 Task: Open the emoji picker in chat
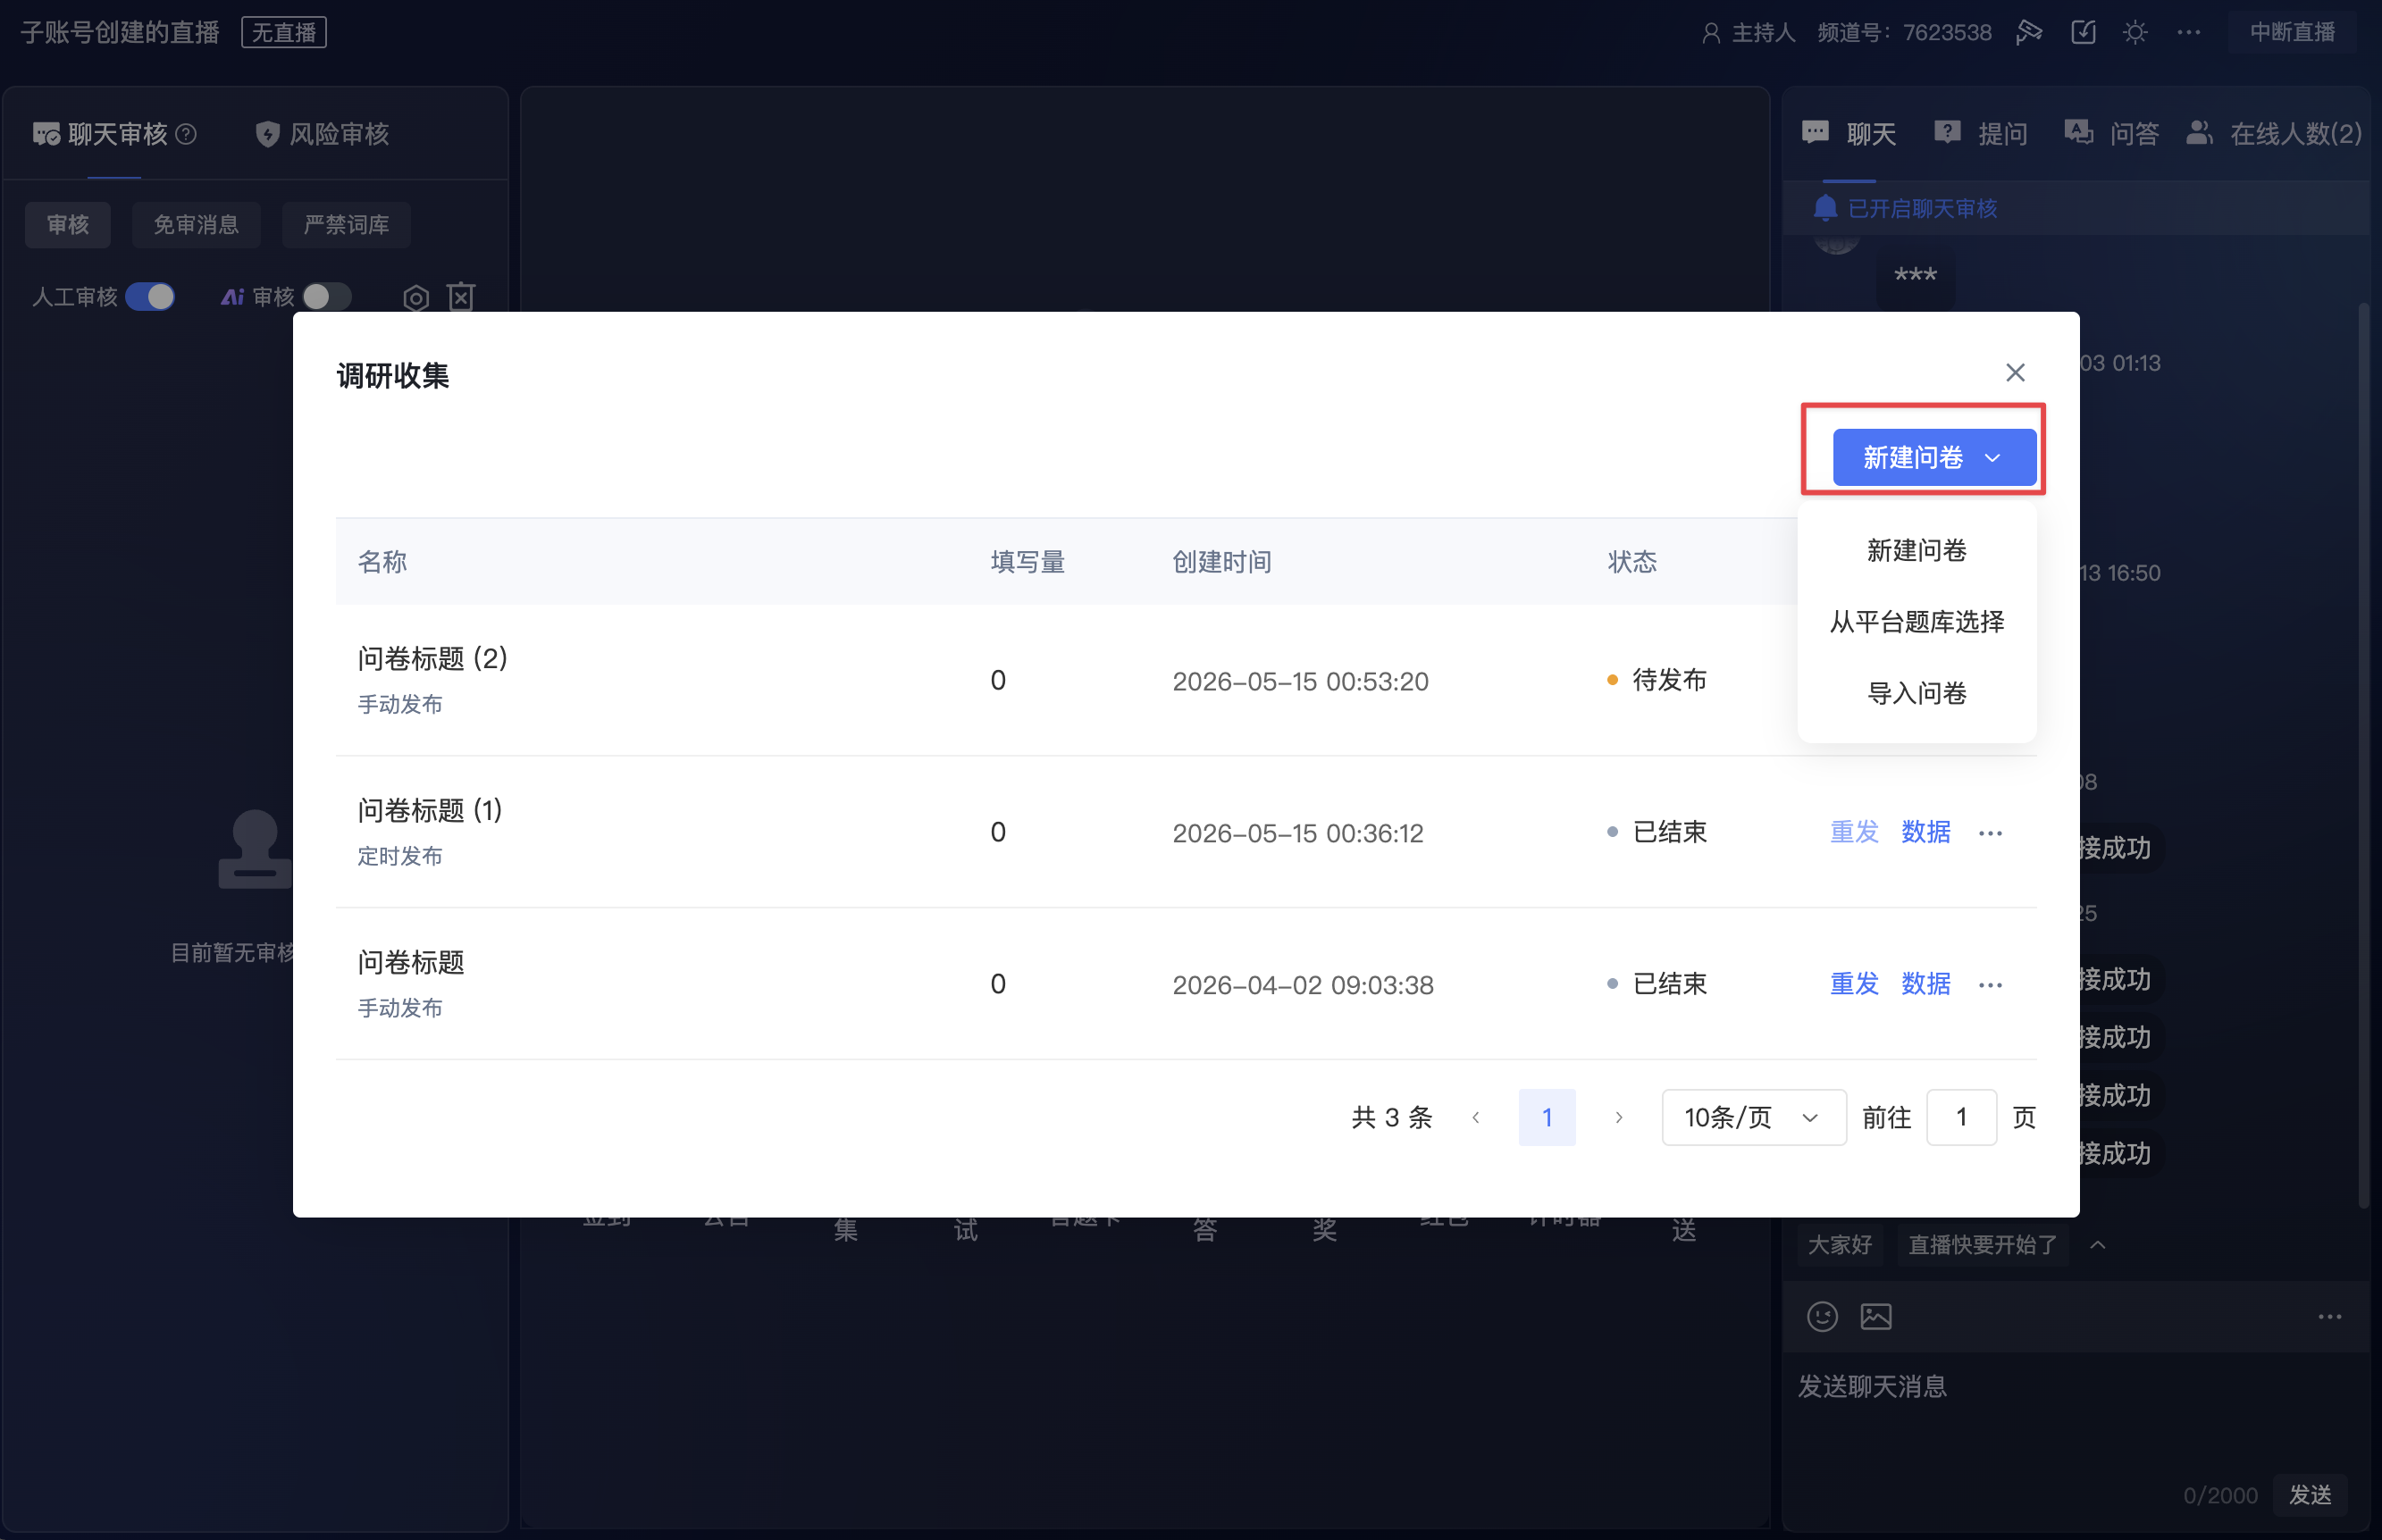click(1822, 1317)
